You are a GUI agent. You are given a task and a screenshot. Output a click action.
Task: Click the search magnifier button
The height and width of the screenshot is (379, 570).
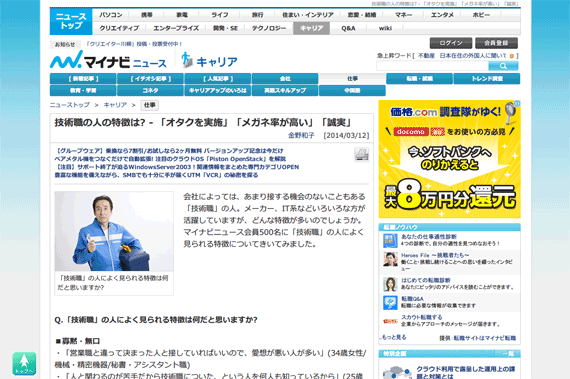click(503, 66)
